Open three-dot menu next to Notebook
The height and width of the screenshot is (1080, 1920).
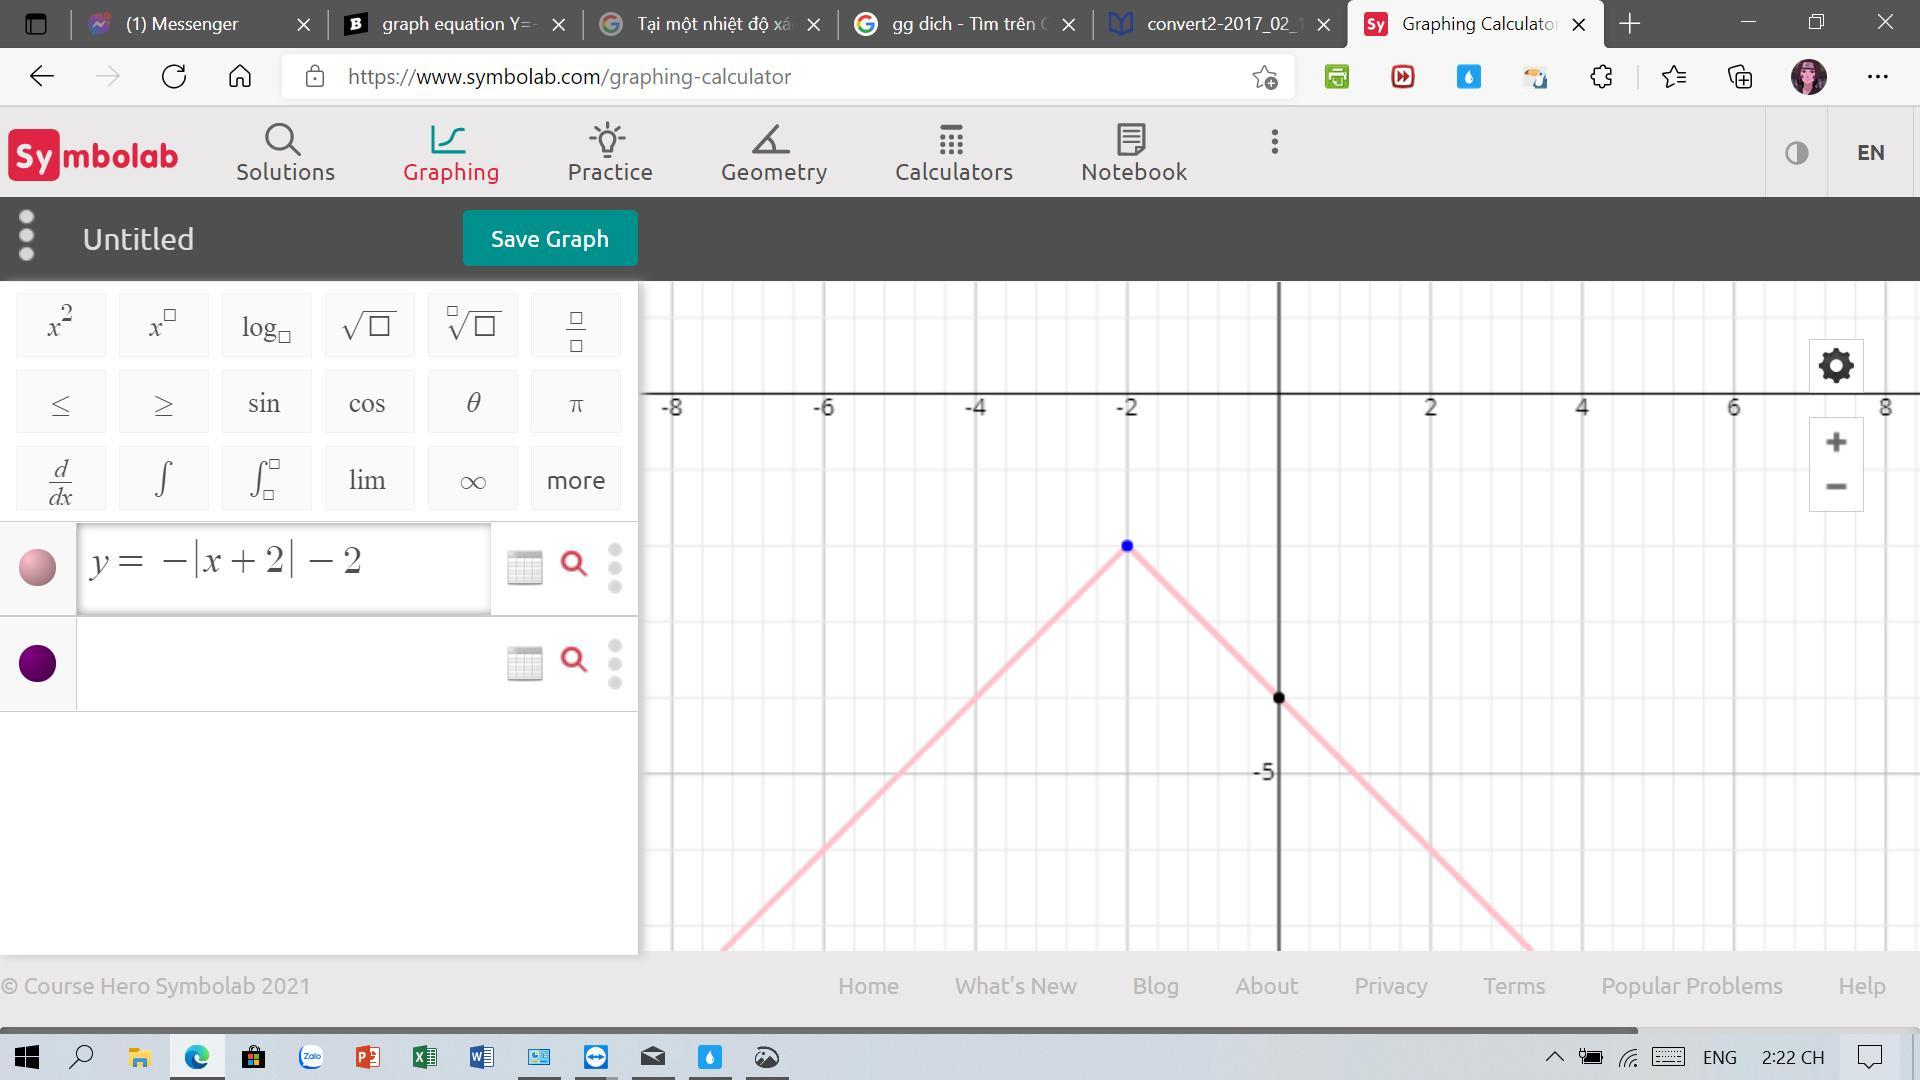1274,142
